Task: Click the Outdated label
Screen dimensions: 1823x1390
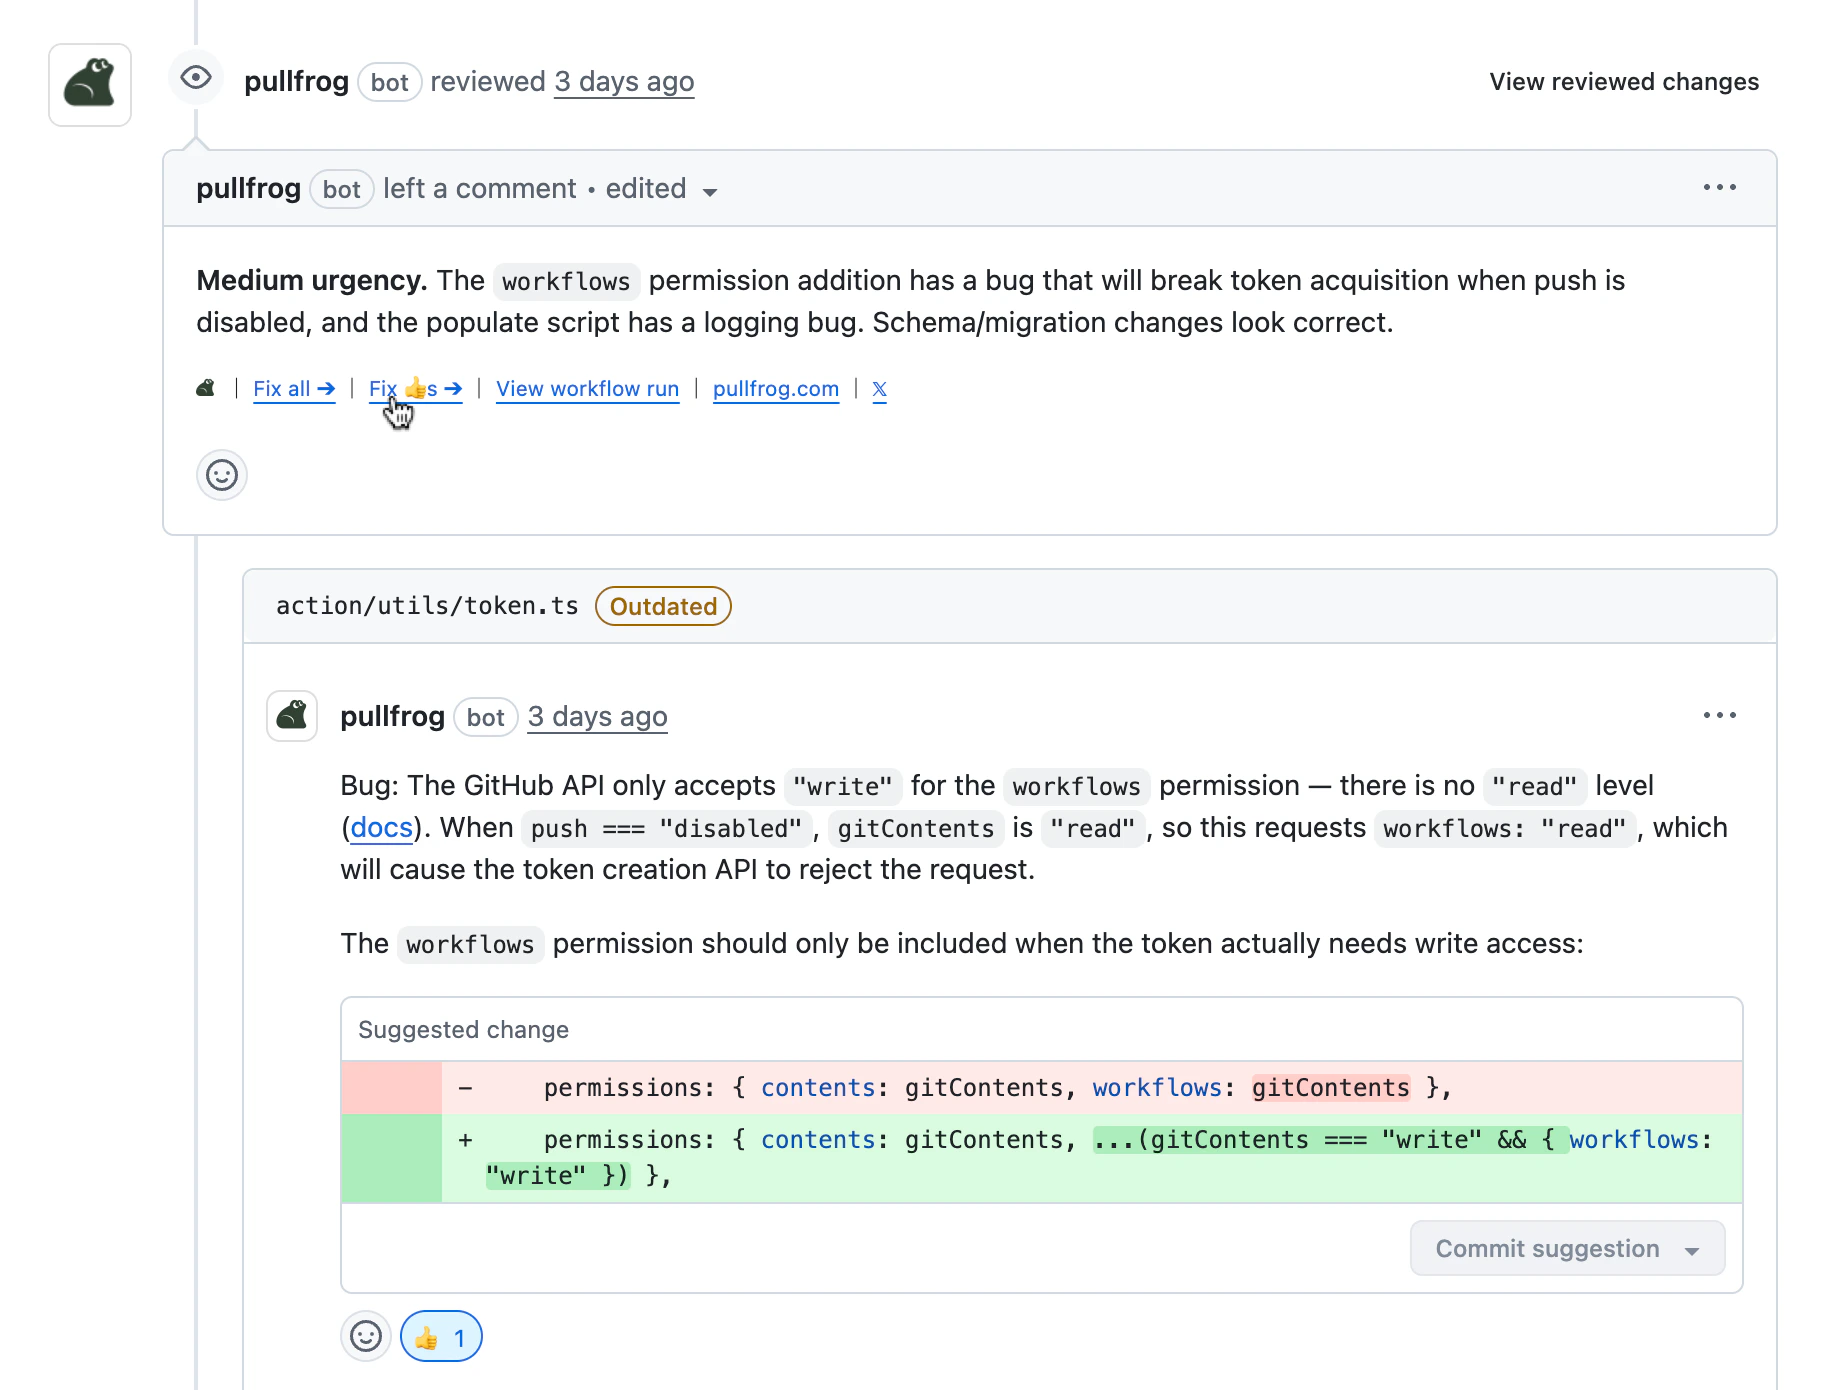Action: coord(663,606)
